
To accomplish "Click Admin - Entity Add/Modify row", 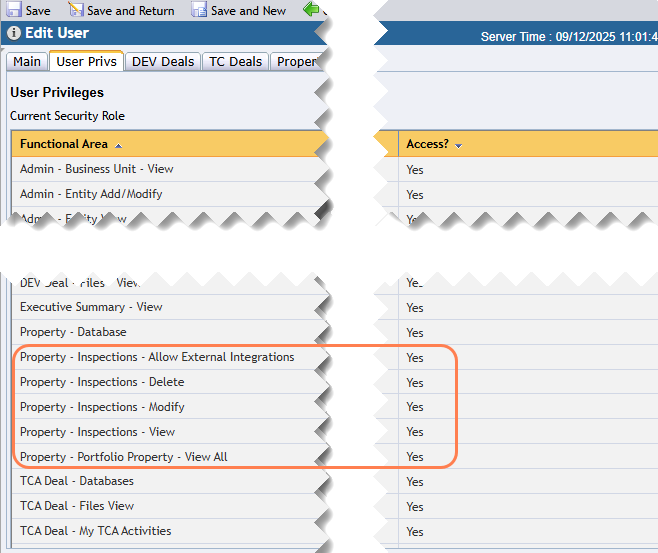I will [x=91, y=194].
